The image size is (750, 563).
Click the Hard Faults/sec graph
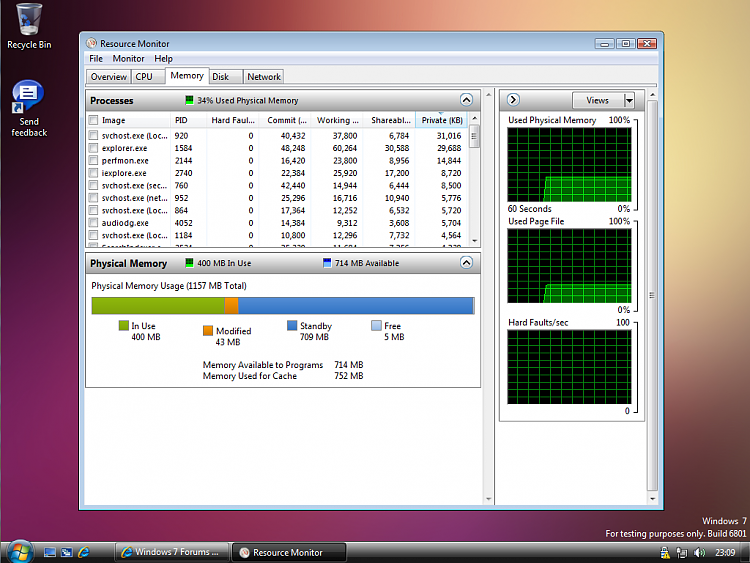[x=569, y=366]
